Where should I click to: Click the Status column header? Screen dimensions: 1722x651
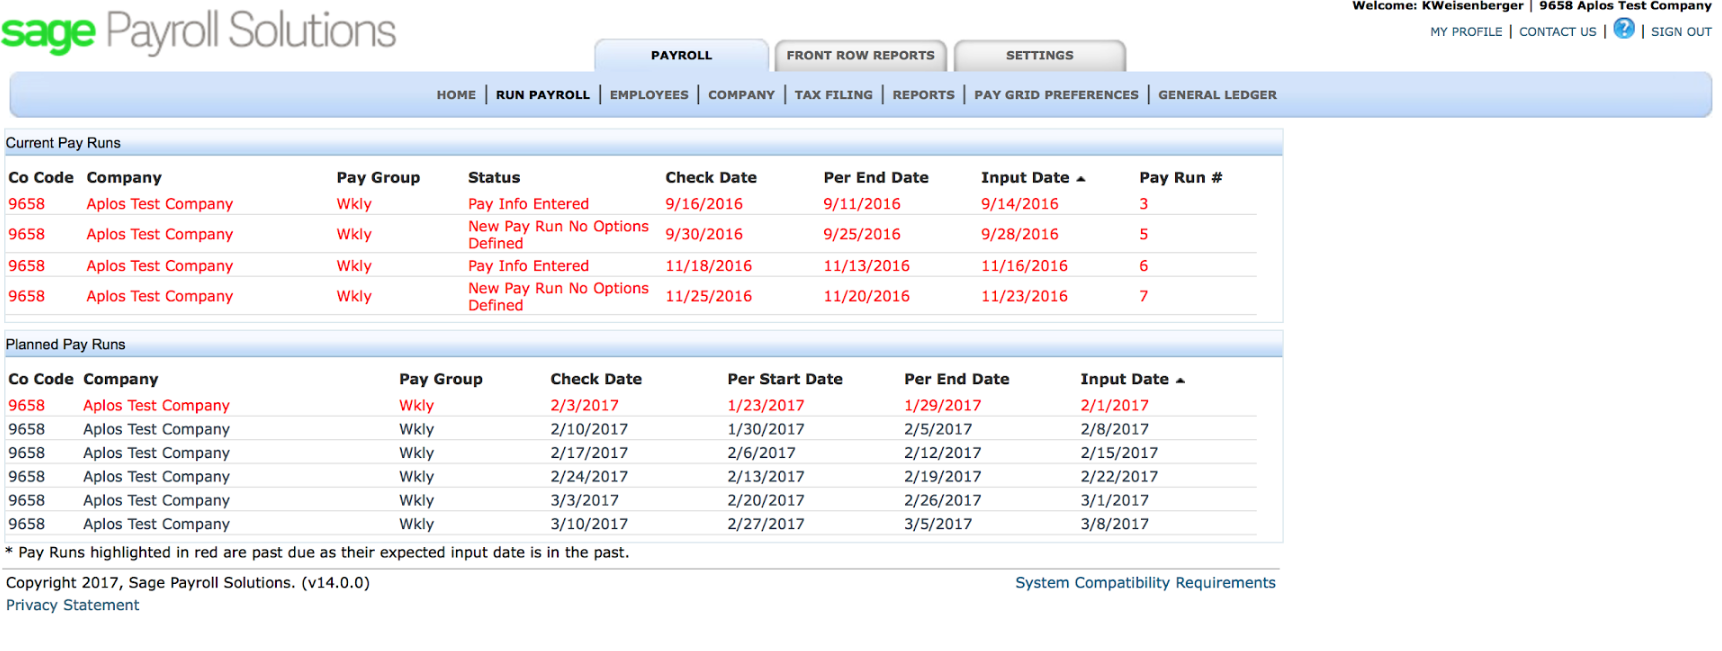(494, 178)
